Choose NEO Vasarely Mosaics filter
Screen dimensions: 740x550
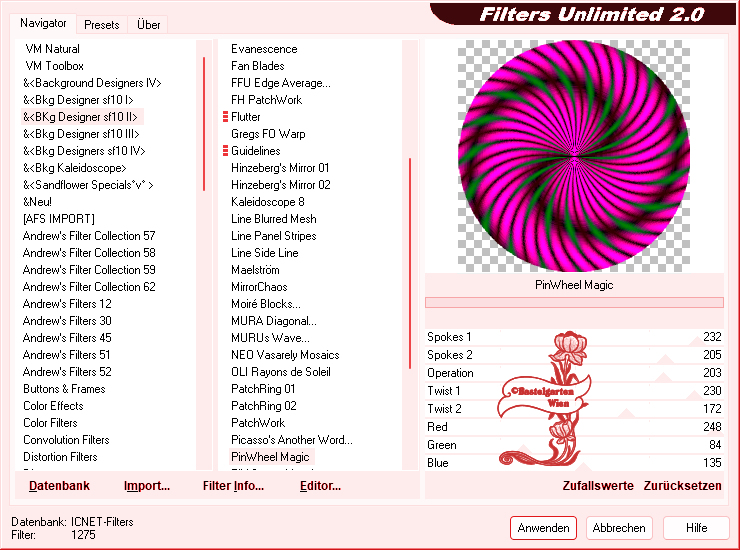[x=285, y=355]
